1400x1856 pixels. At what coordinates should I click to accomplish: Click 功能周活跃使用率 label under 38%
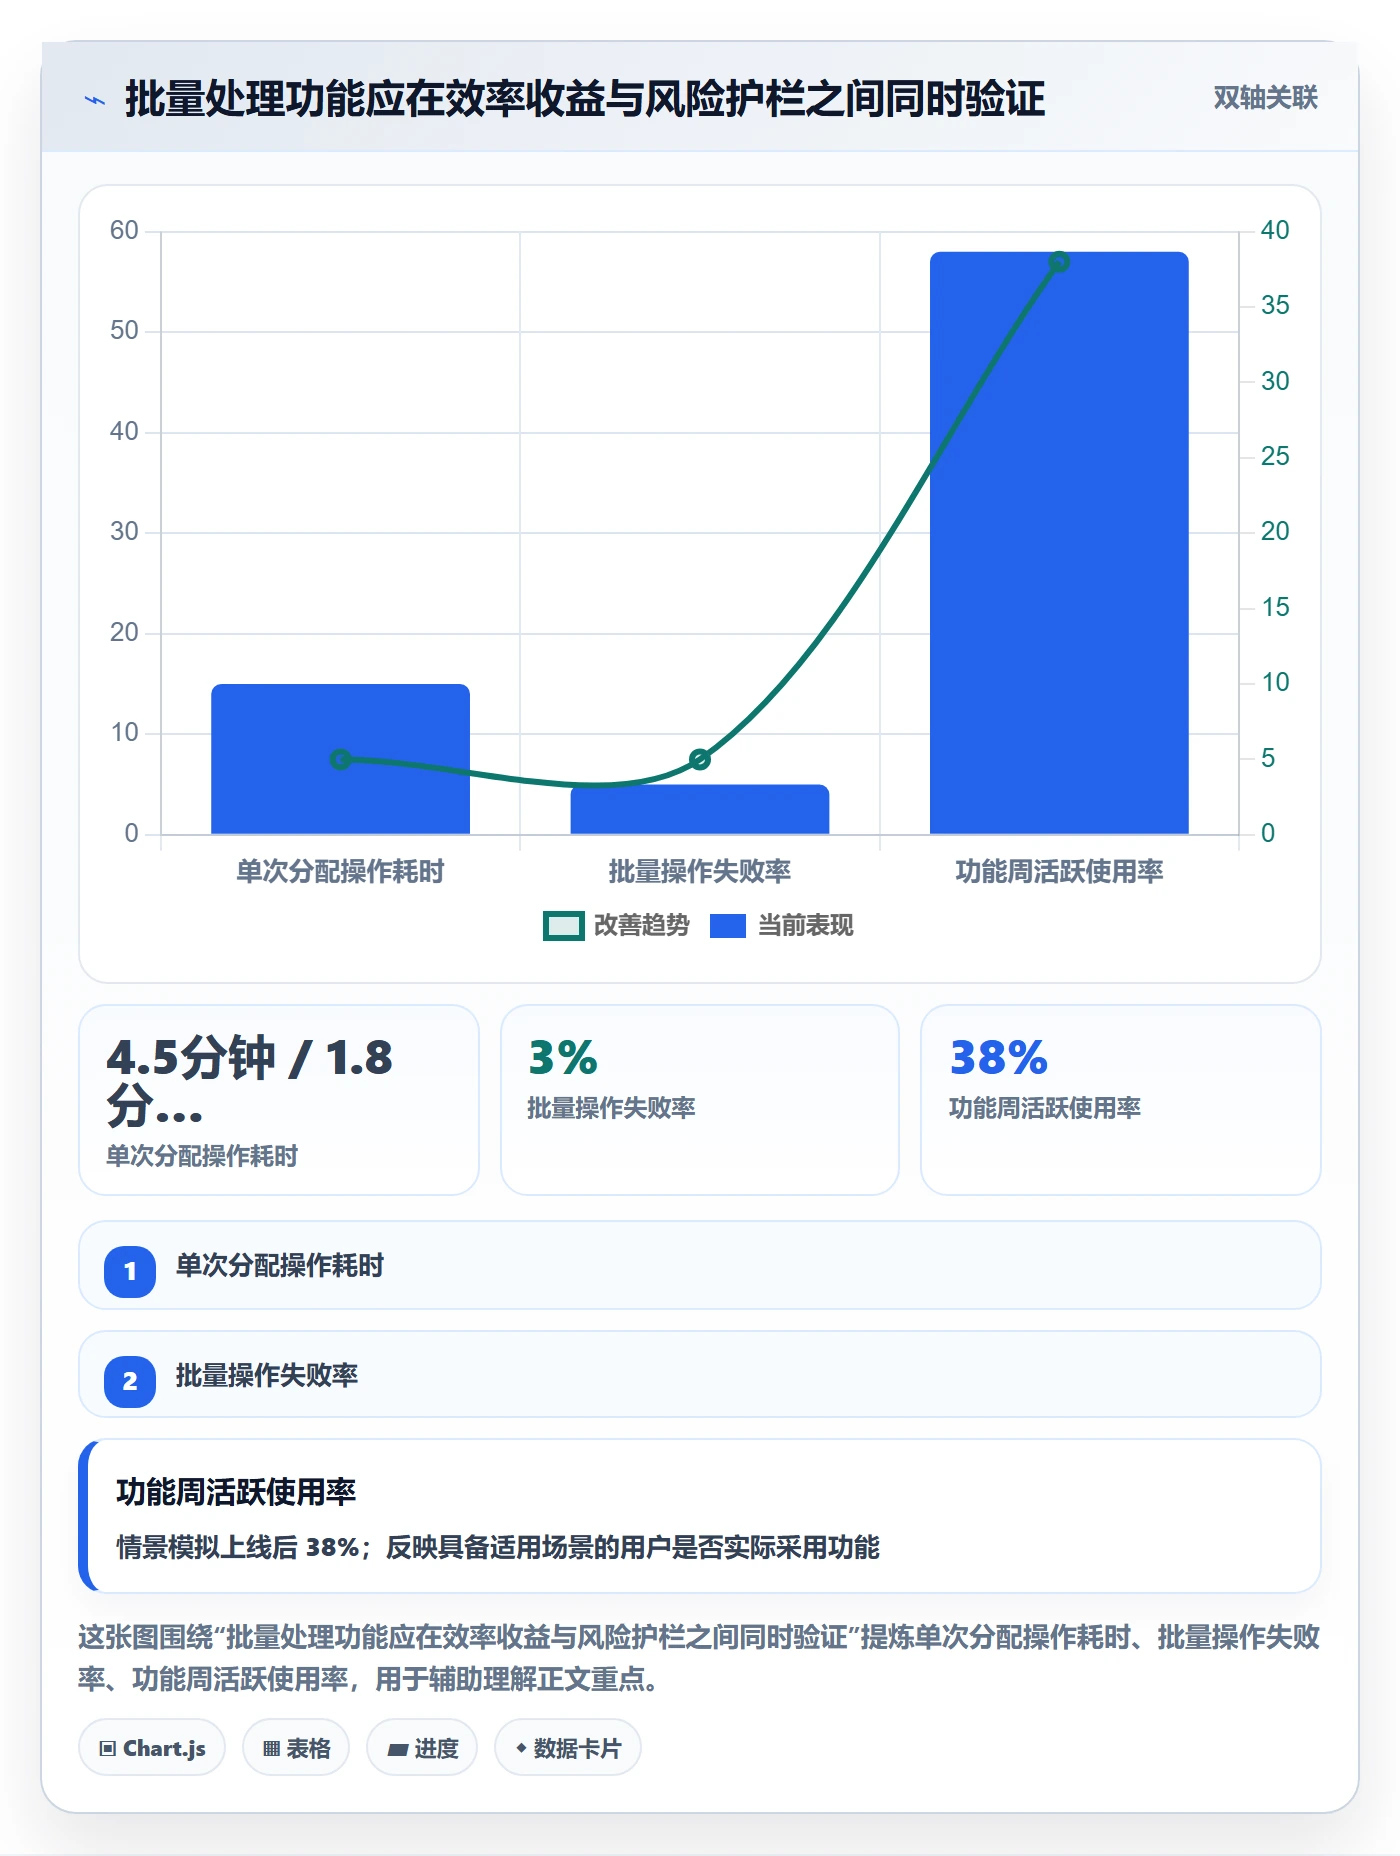(x=1045, y=1108)
